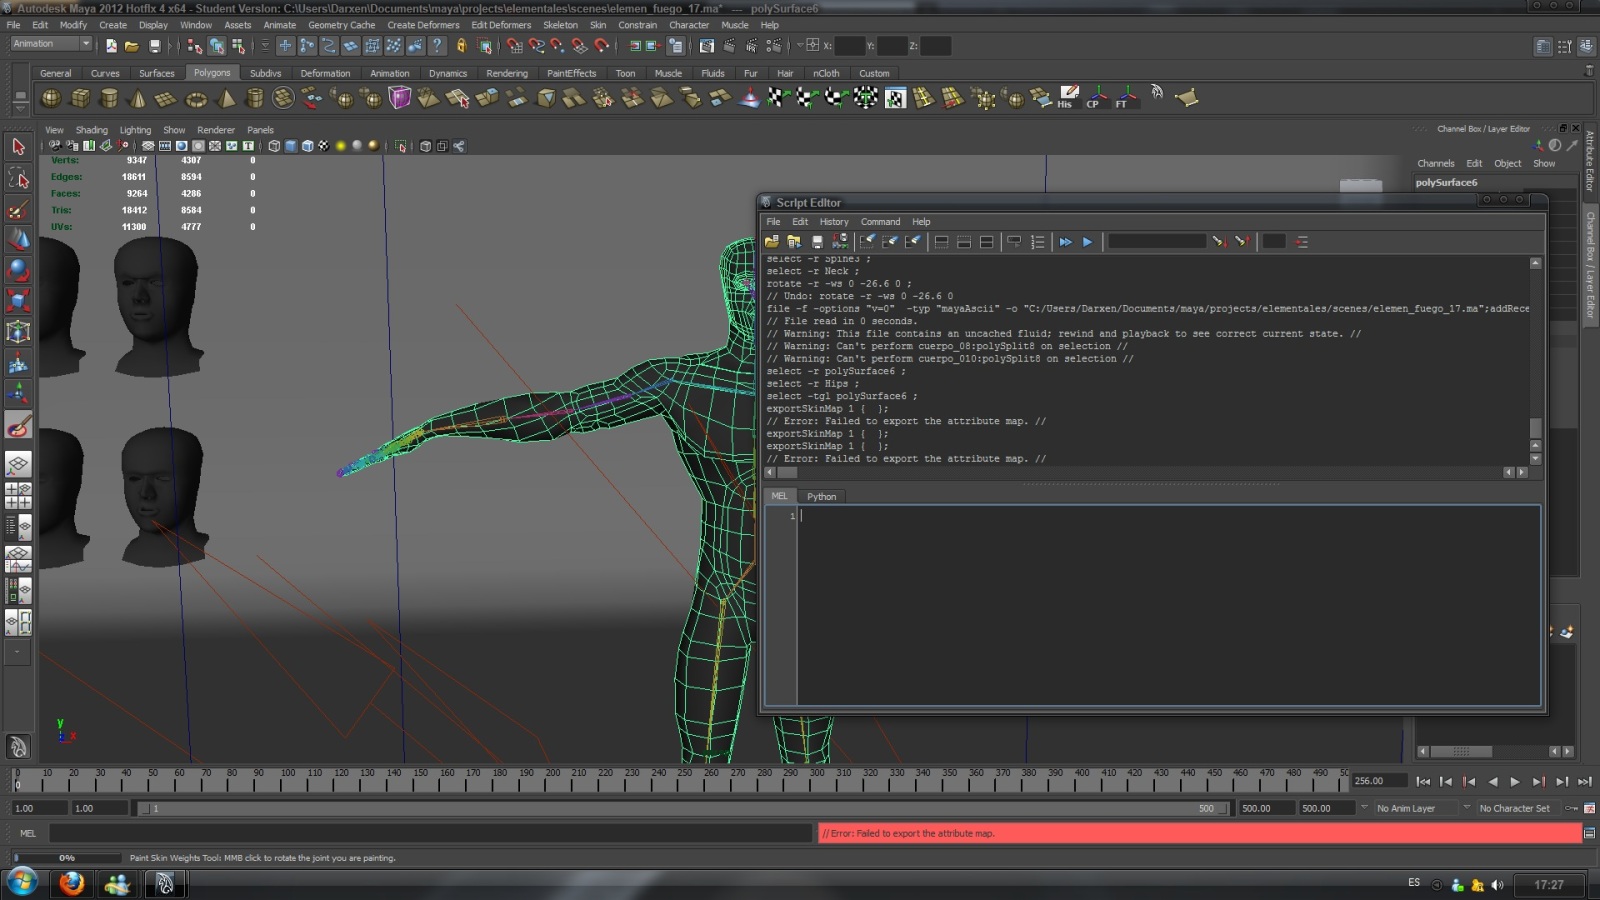
Task: Toggle show line numbers in Script Editor
Action: pyautogui.click(x=1037, y=242)
